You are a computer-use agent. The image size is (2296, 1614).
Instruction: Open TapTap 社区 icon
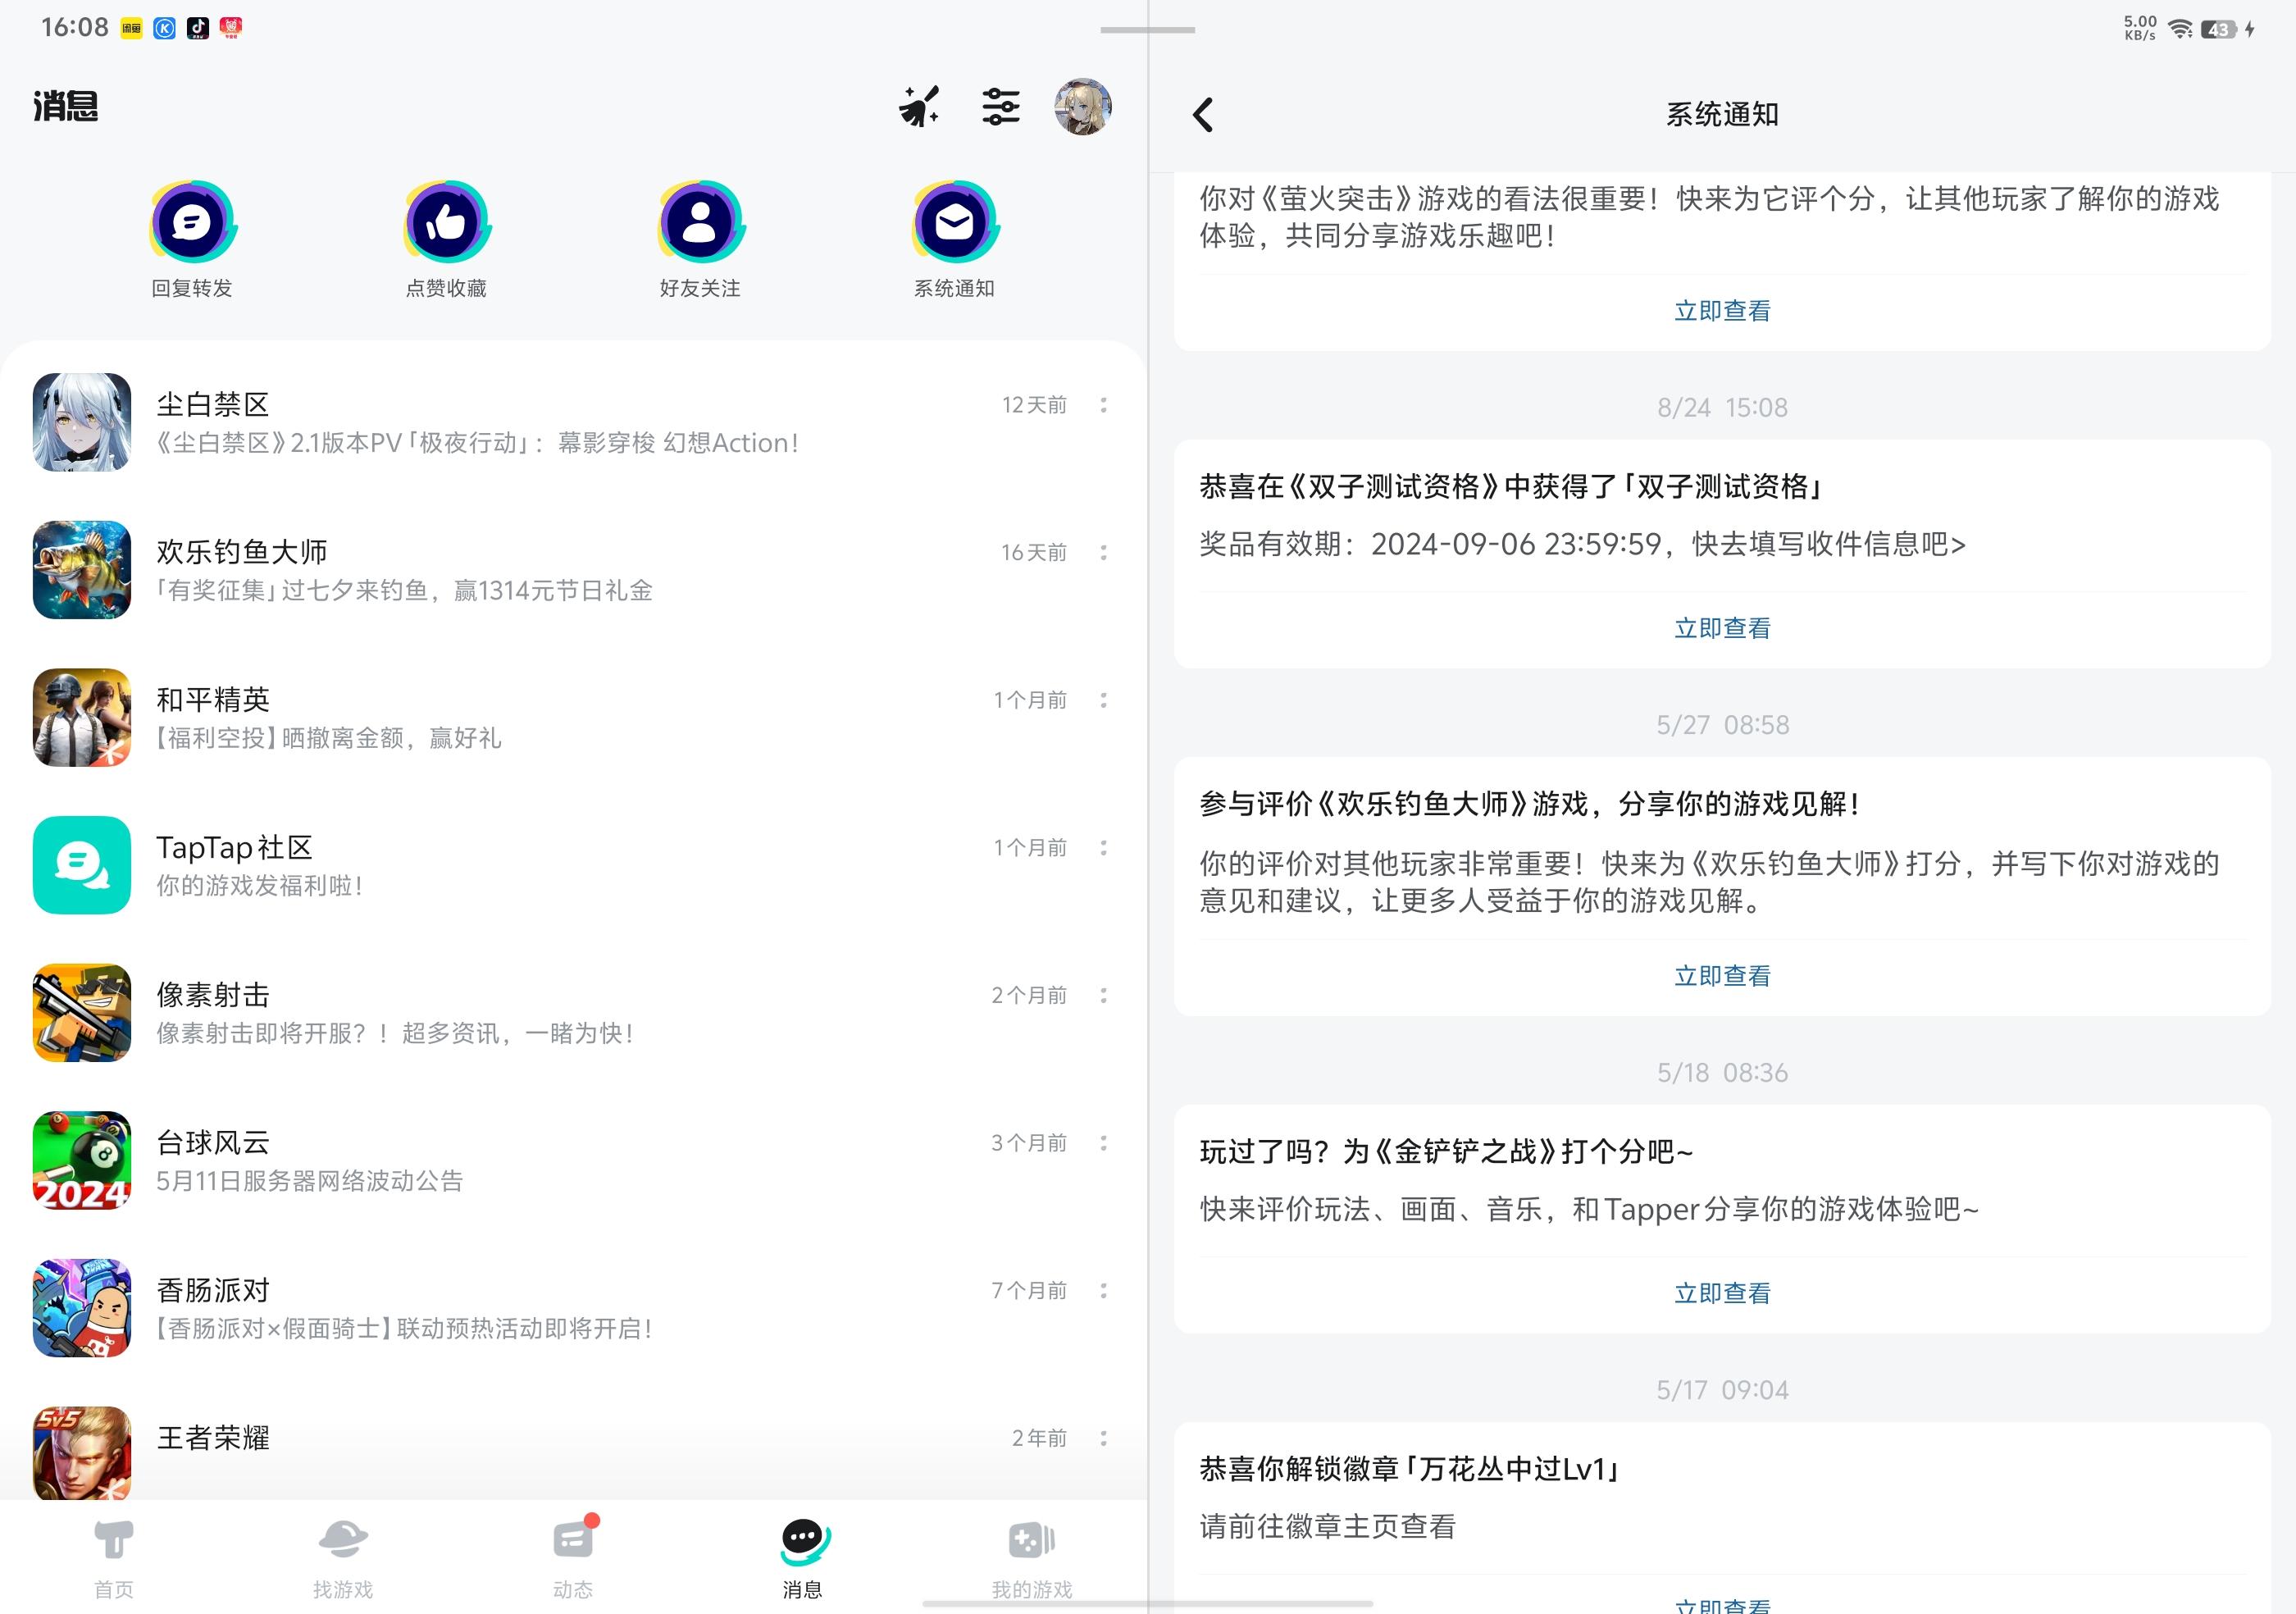pos(82,865)
